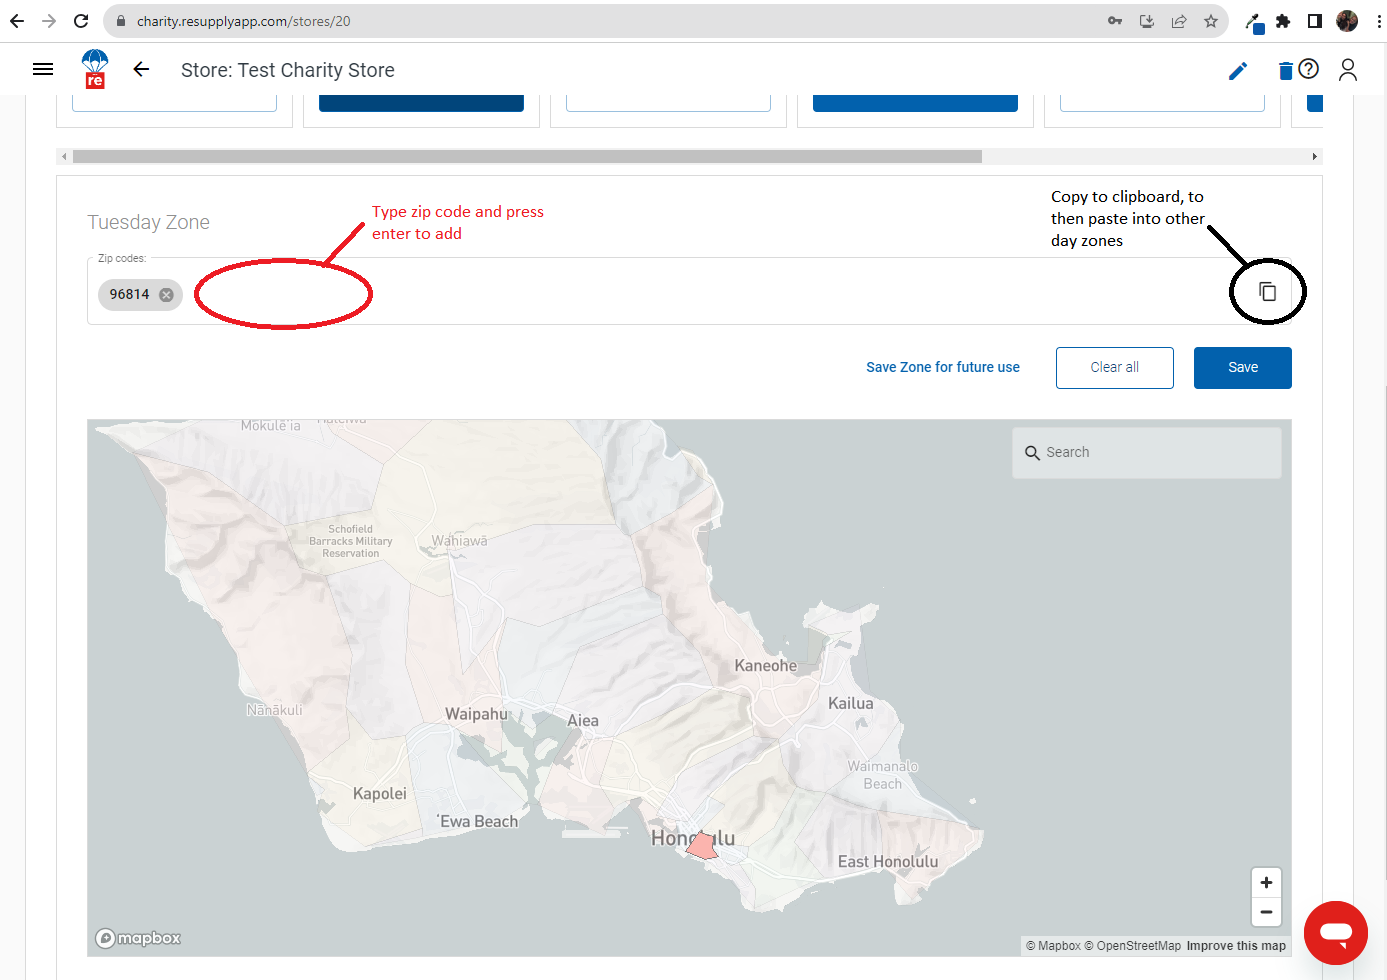This screenshot has width=1387, height=980.
Task: Bookmark this page with star
Action: [1211, 21]
